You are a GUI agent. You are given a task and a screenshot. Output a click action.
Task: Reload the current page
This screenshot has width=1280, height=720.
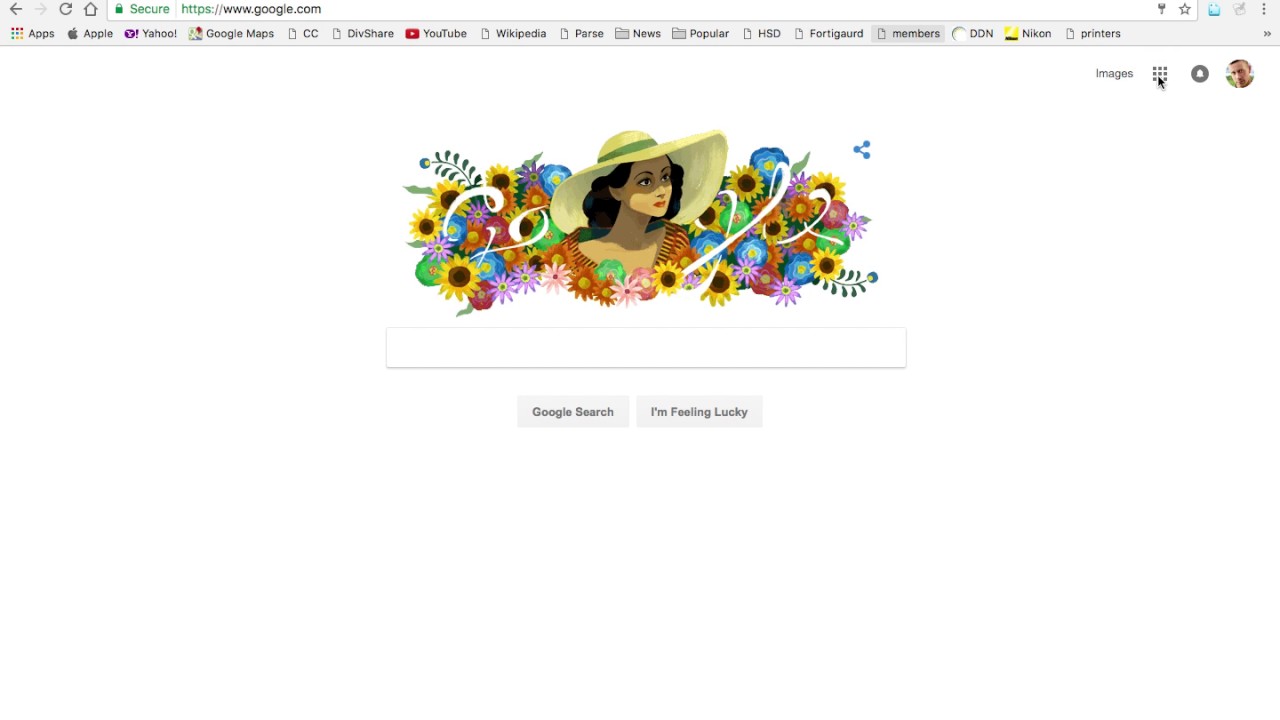[65, 9]
